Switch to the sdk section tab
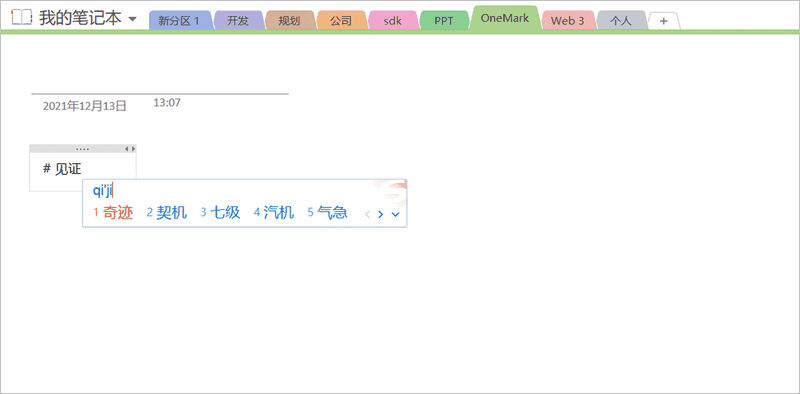 (x=392, y=21)
